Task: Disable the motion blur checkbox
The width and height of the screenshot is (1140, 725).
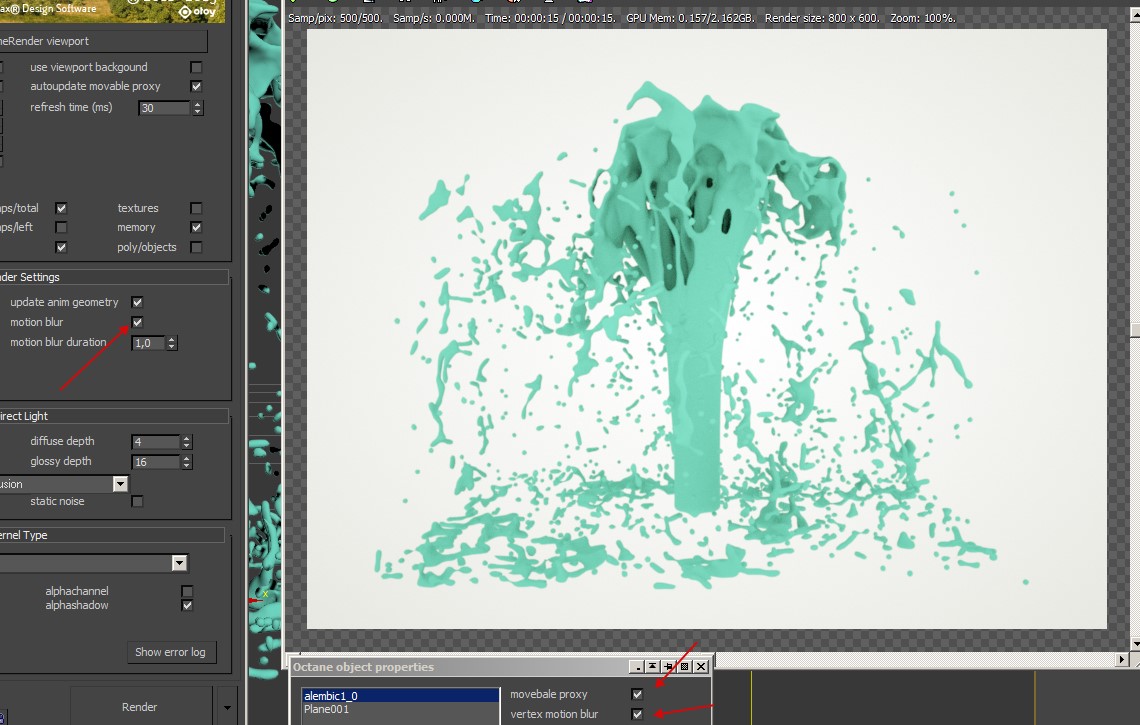Action: pyautogui.click(x=138, y=322)
